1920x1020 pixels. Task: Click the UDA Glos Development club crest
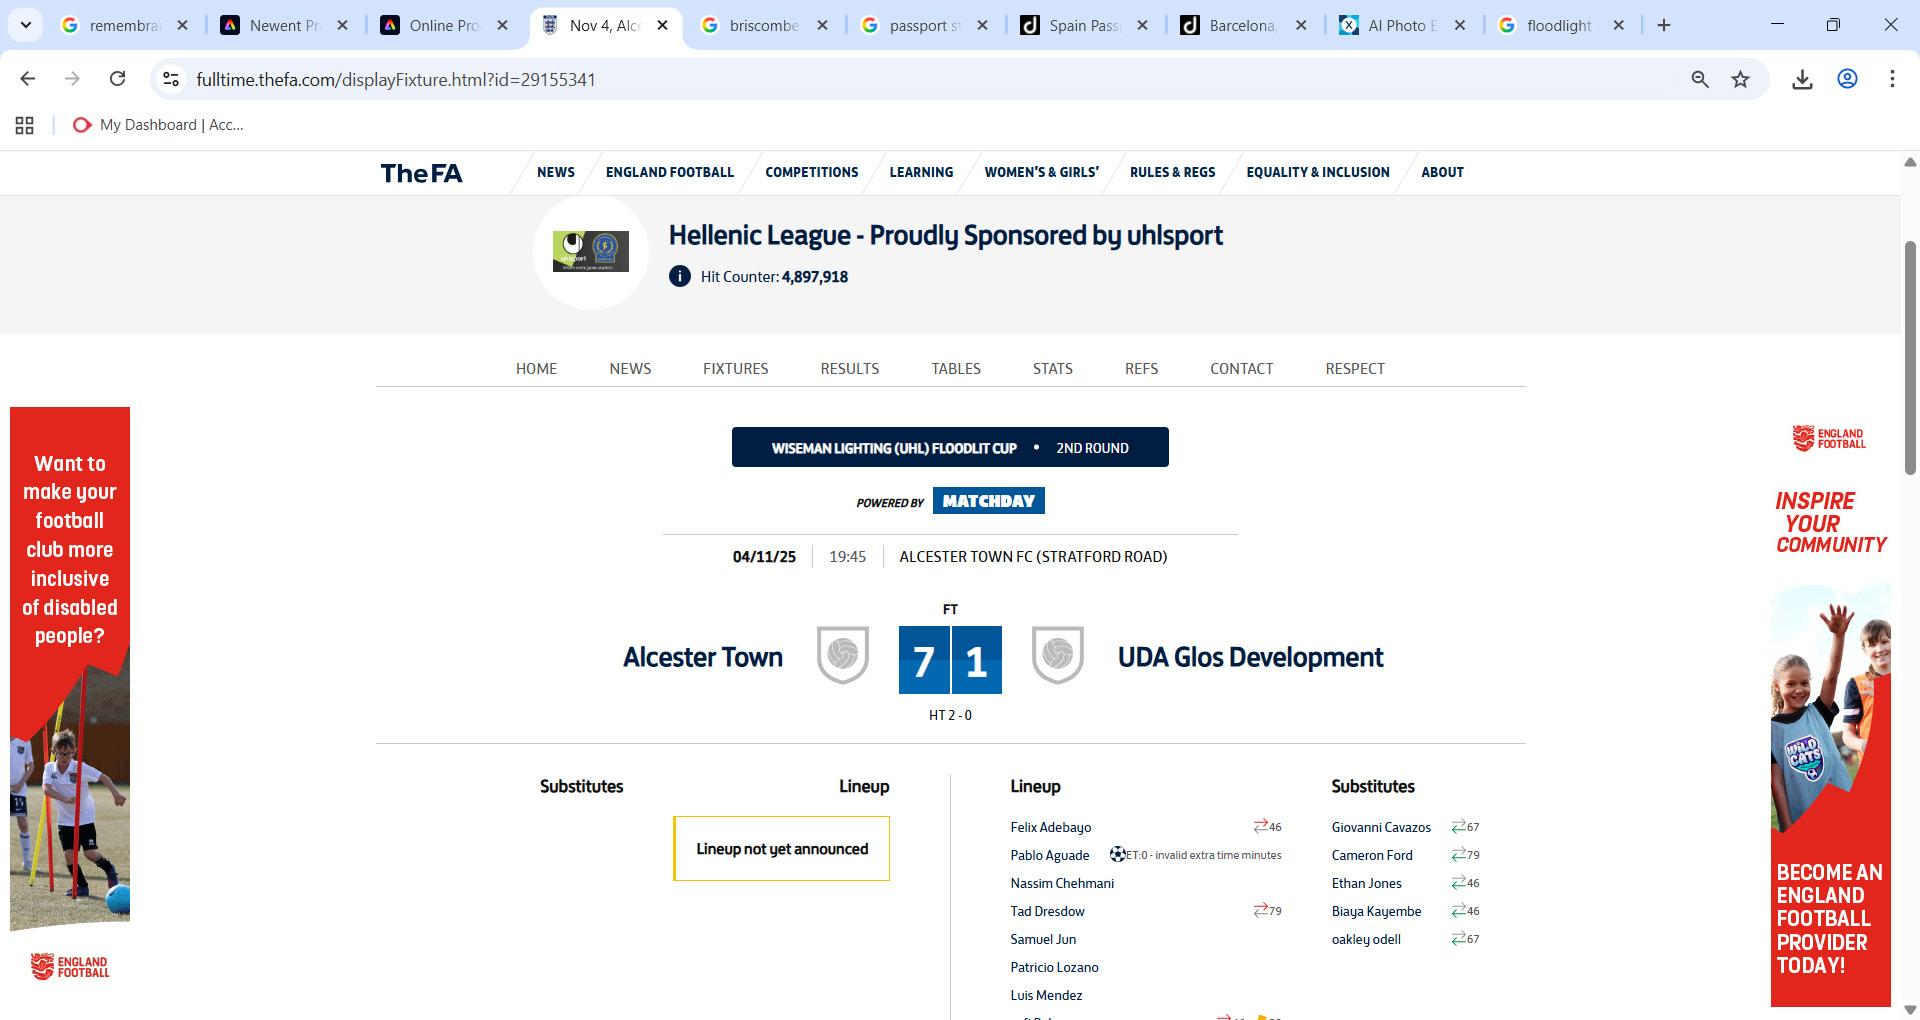(1058, 655)
